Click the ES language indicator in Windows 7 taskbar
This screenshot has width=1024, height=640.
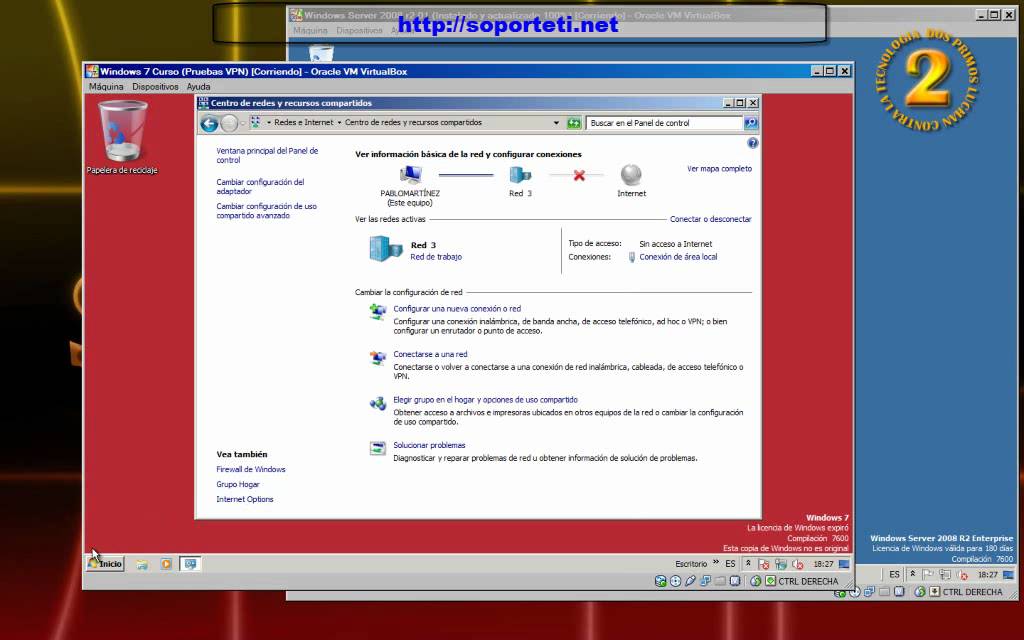coord(730,564)
